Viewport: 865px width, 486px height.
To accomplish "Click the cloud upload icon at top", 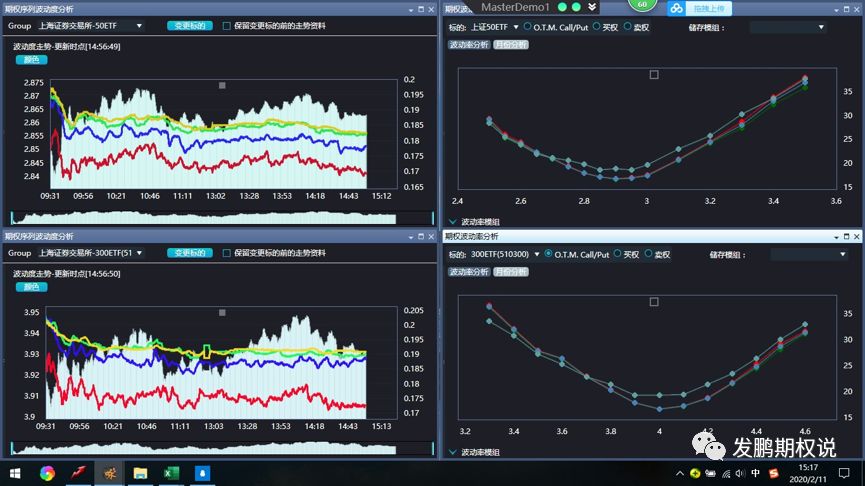I will point(677,8).
